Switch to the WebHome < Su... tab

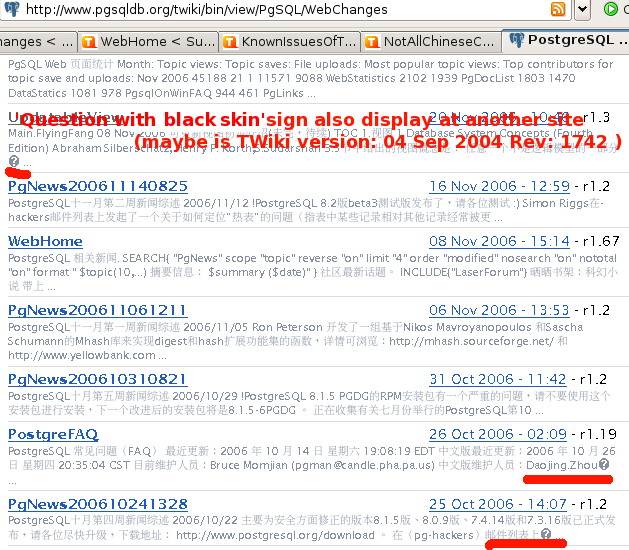pos(148,42)
